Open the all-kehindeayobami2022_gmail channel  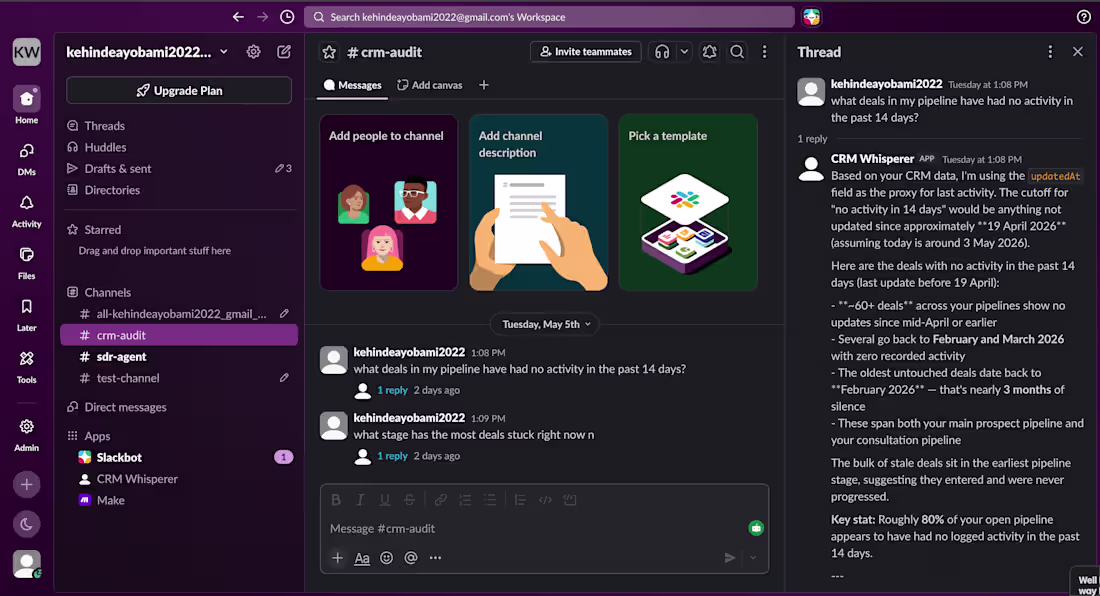click(179, 314)
